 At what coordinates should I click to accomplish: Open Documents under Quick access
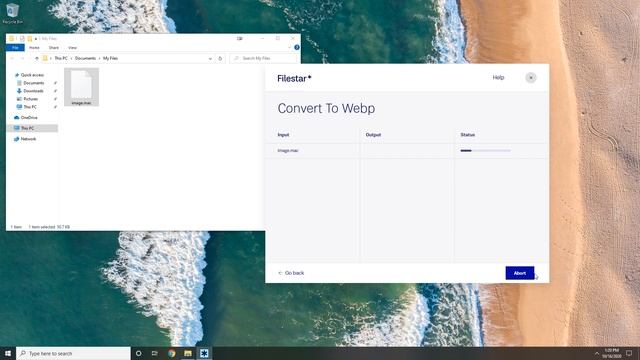click(33, 83)
